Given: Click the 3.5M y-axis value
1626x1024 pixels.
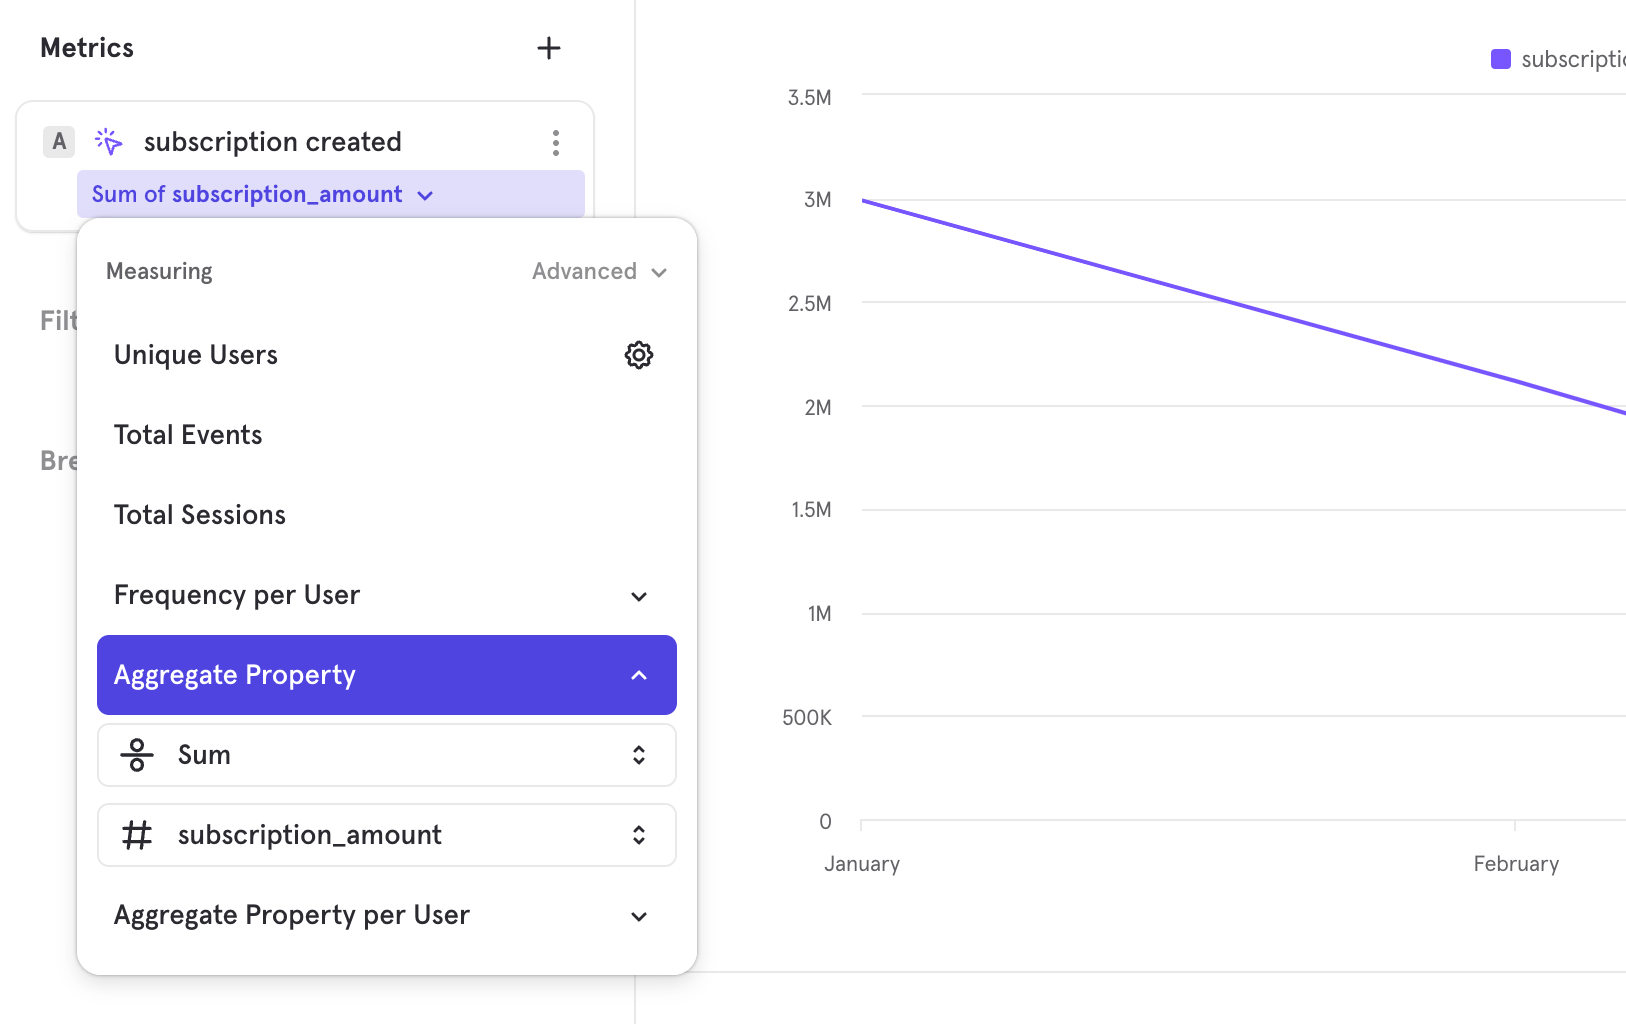Looking at the screenshot, I should (810, 98).
